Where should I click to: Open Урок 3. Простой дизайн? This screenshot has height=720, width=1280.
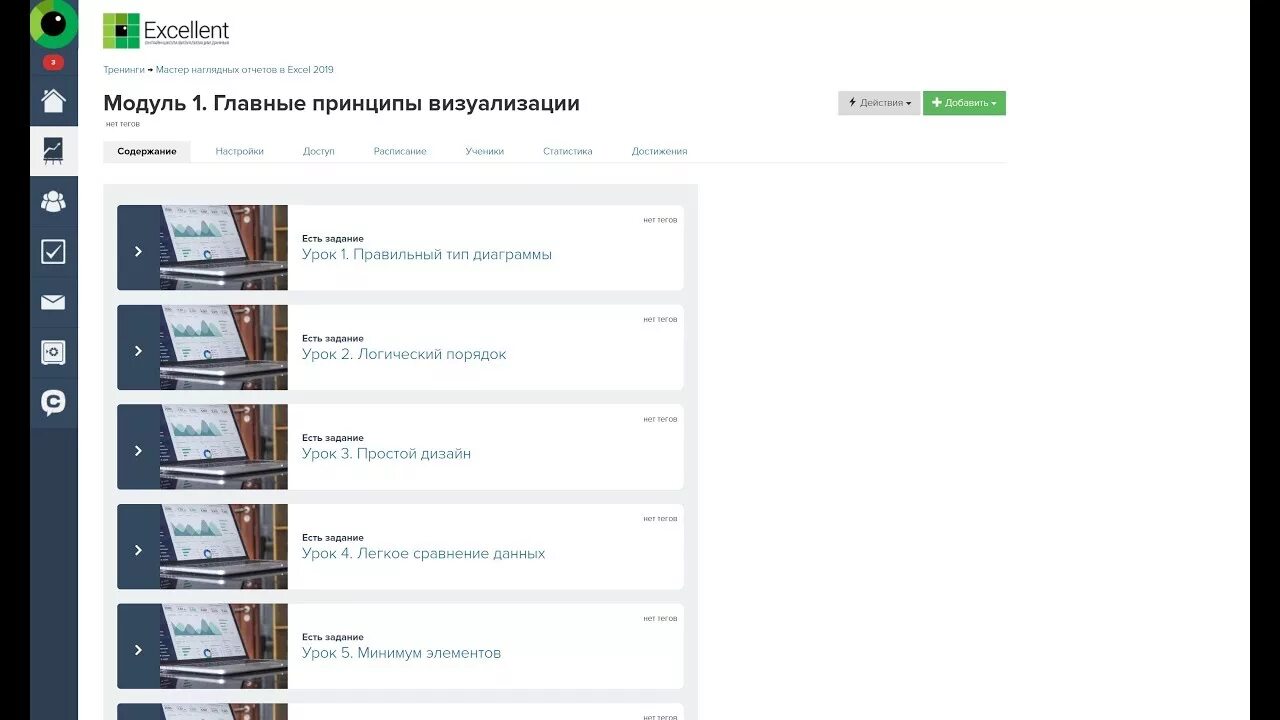(386, 454)
